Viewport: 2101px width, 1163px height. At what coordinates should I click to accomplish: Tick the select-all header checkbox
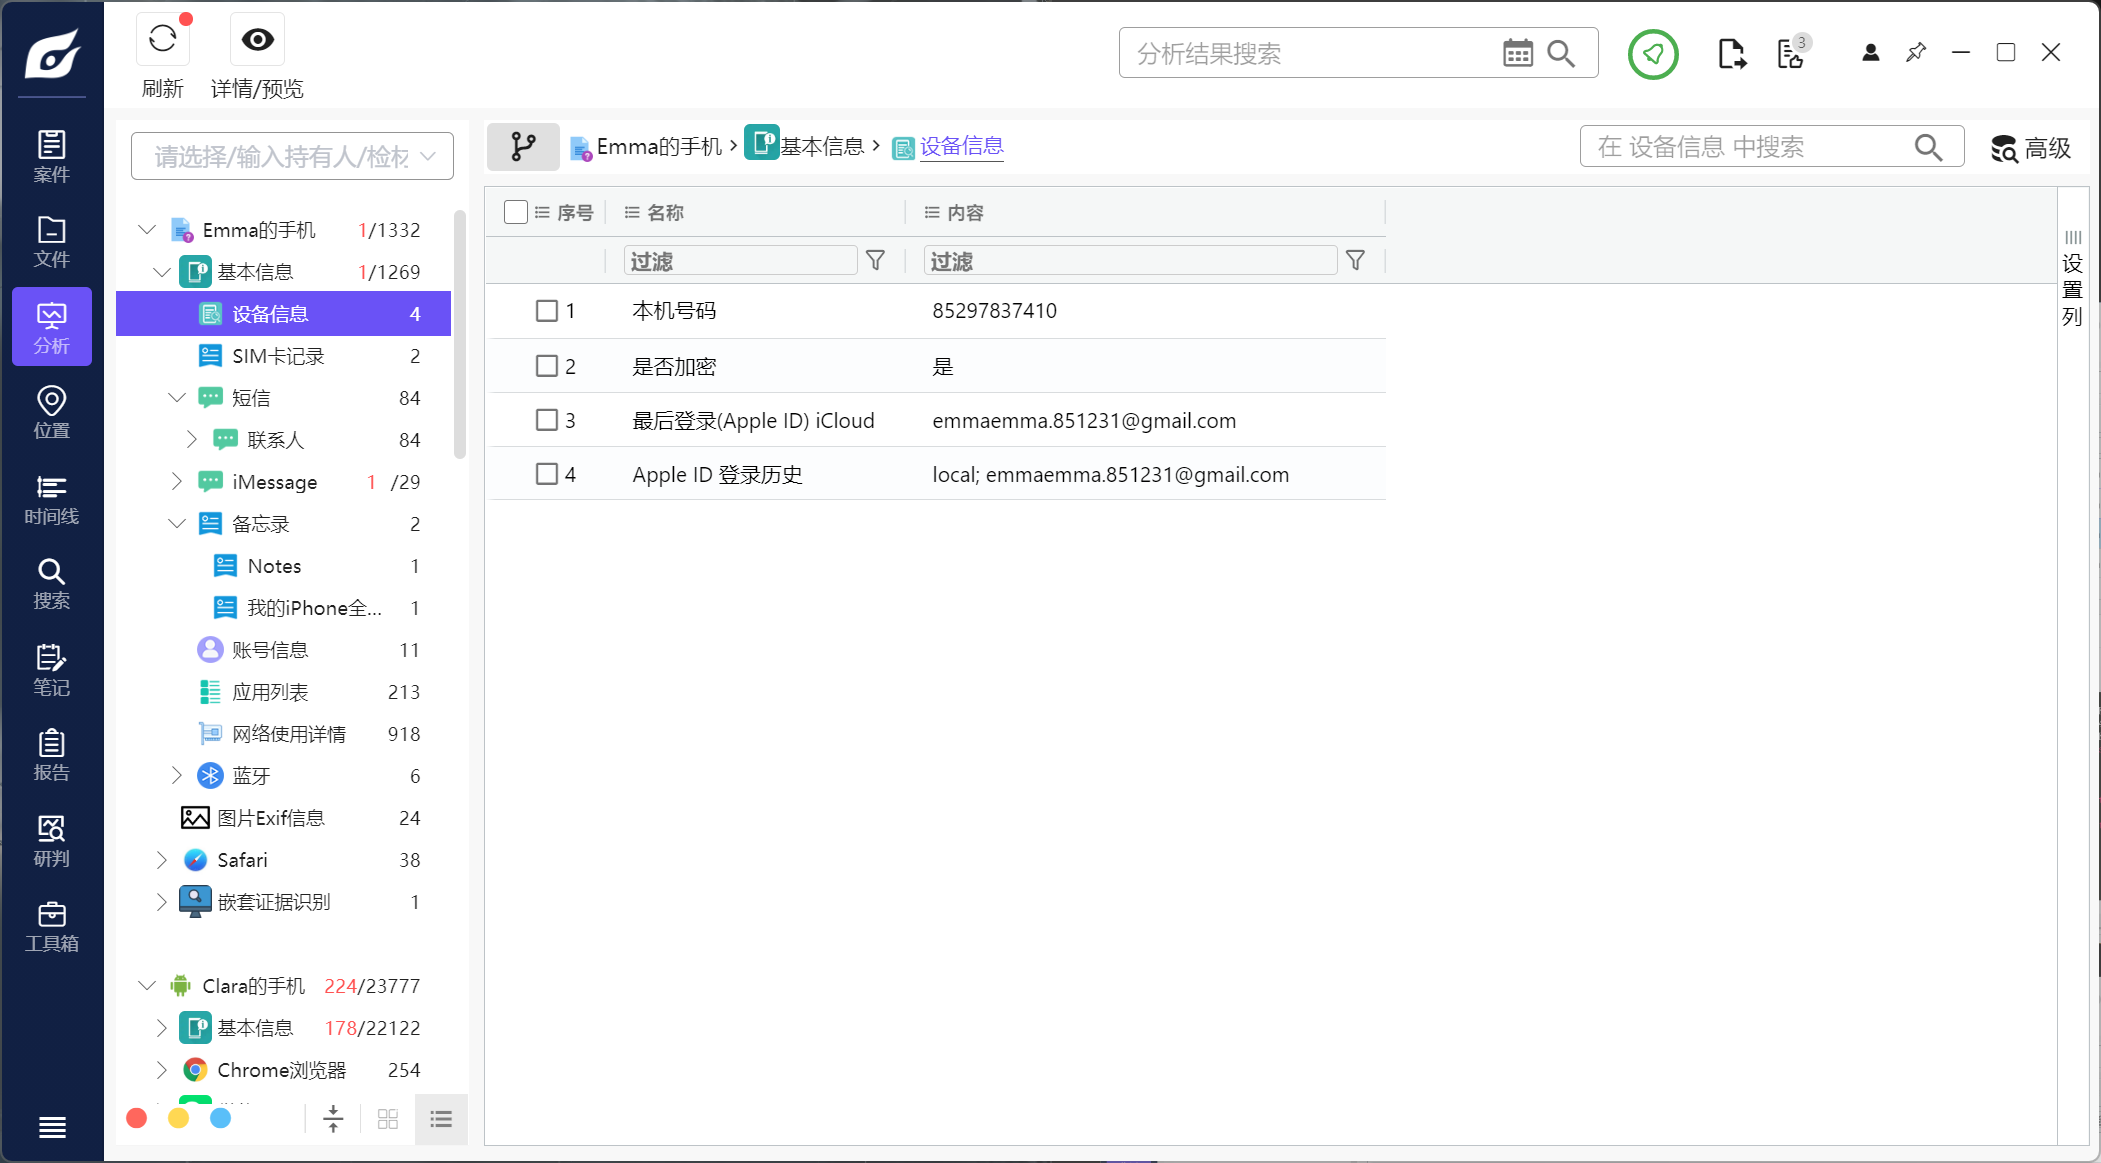pyautogui.click(x=516, y=212)
